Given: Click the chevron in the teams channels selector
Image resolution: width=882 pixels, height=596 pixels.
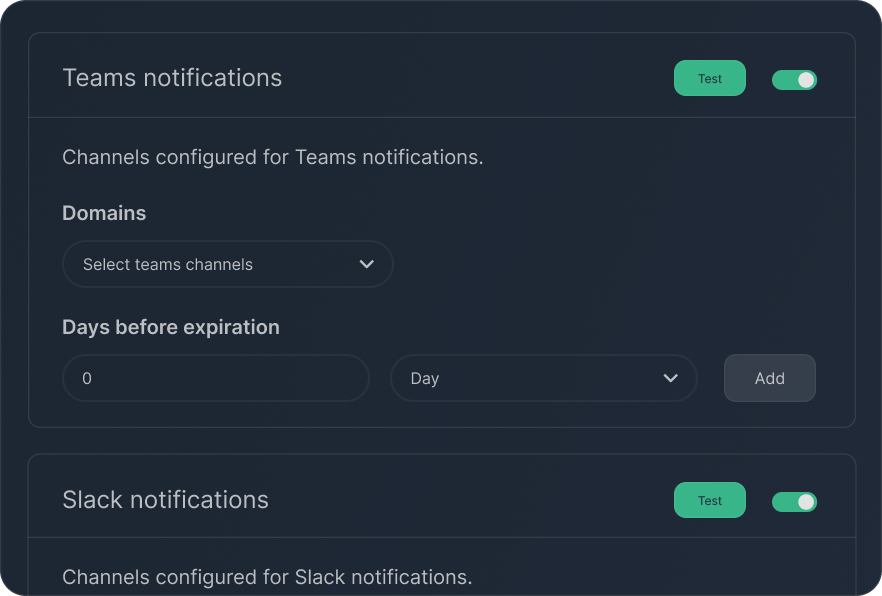Looking at the screenshot, I should point(366,264).
